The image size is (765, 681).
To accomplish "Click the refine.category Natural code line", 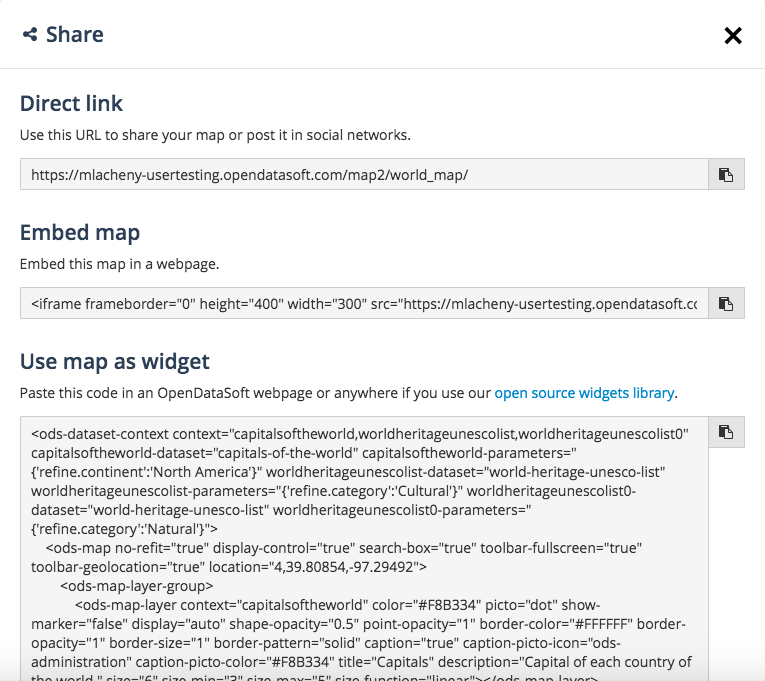I will pos(124,529).
